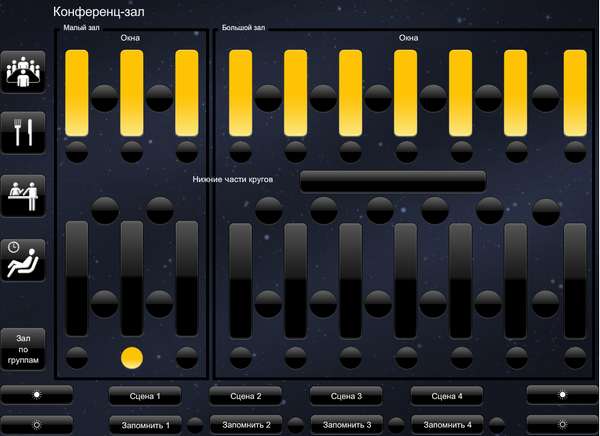Click the wide black bar beside Нижние части кругов
Image resolution: width=600 pixels, height=436 pixels.
[x=393, y=181]
